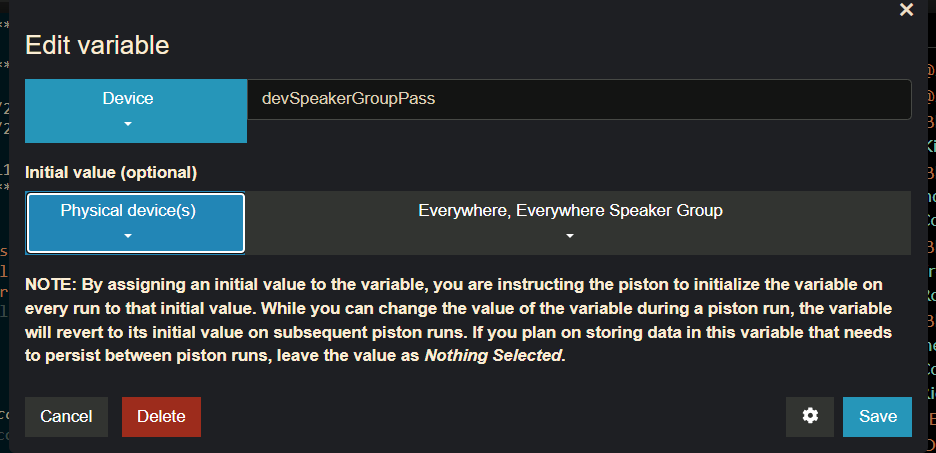Click empty dialog space between Delete and gear
Image resolution: width=936 pixels, height=453 pixels.
490,417
